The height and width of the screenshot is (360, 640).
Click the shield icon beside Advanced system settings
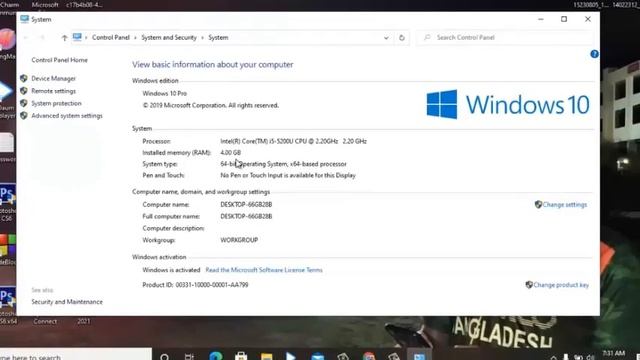point(24,116)
